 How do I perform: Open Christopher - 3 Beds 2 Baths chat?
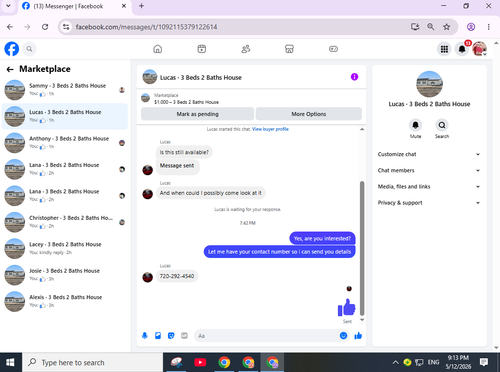(x=65, y=222)
